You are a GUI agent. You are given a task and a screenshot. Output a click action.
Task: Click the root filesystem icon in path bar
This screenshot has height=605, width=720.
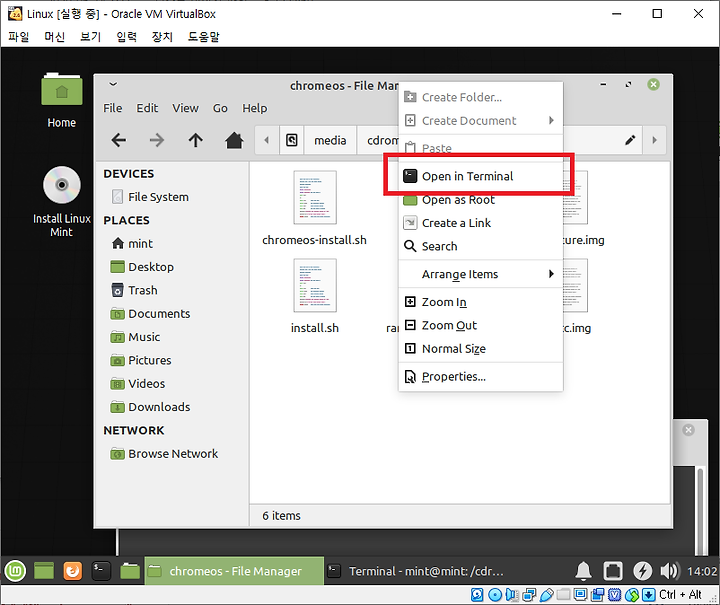point(292,140)
